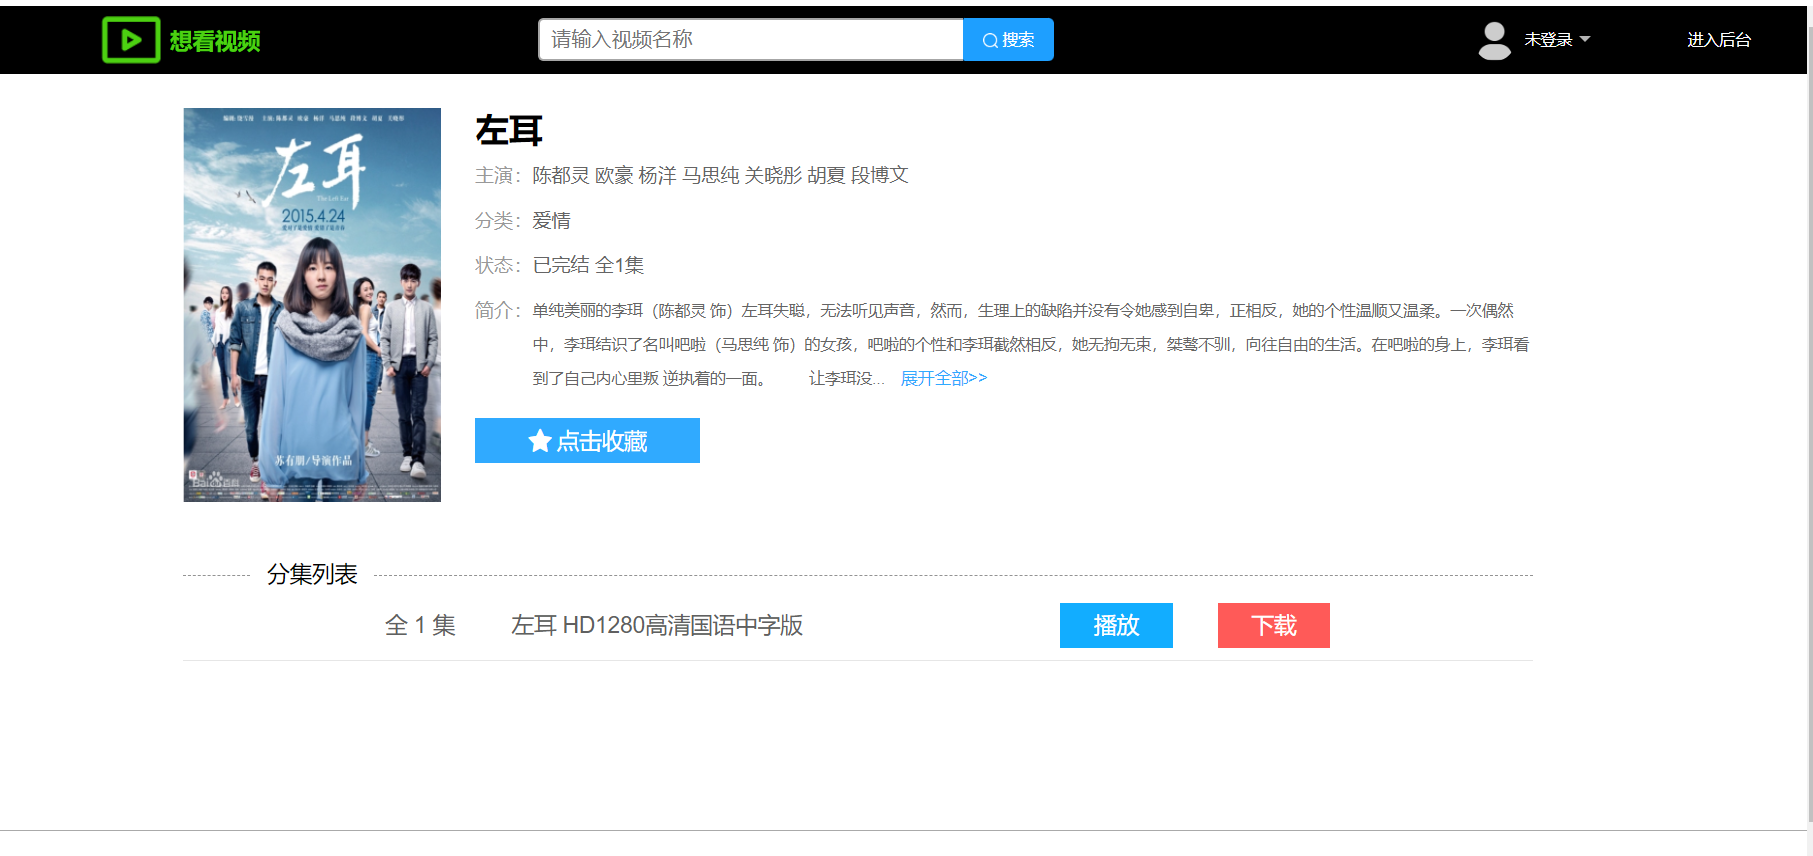The width and height of the screenshot is (1813, 856).
Task: Open the 进入后台 admin link
Action: pyautogui.click(x=1719, y=40)
